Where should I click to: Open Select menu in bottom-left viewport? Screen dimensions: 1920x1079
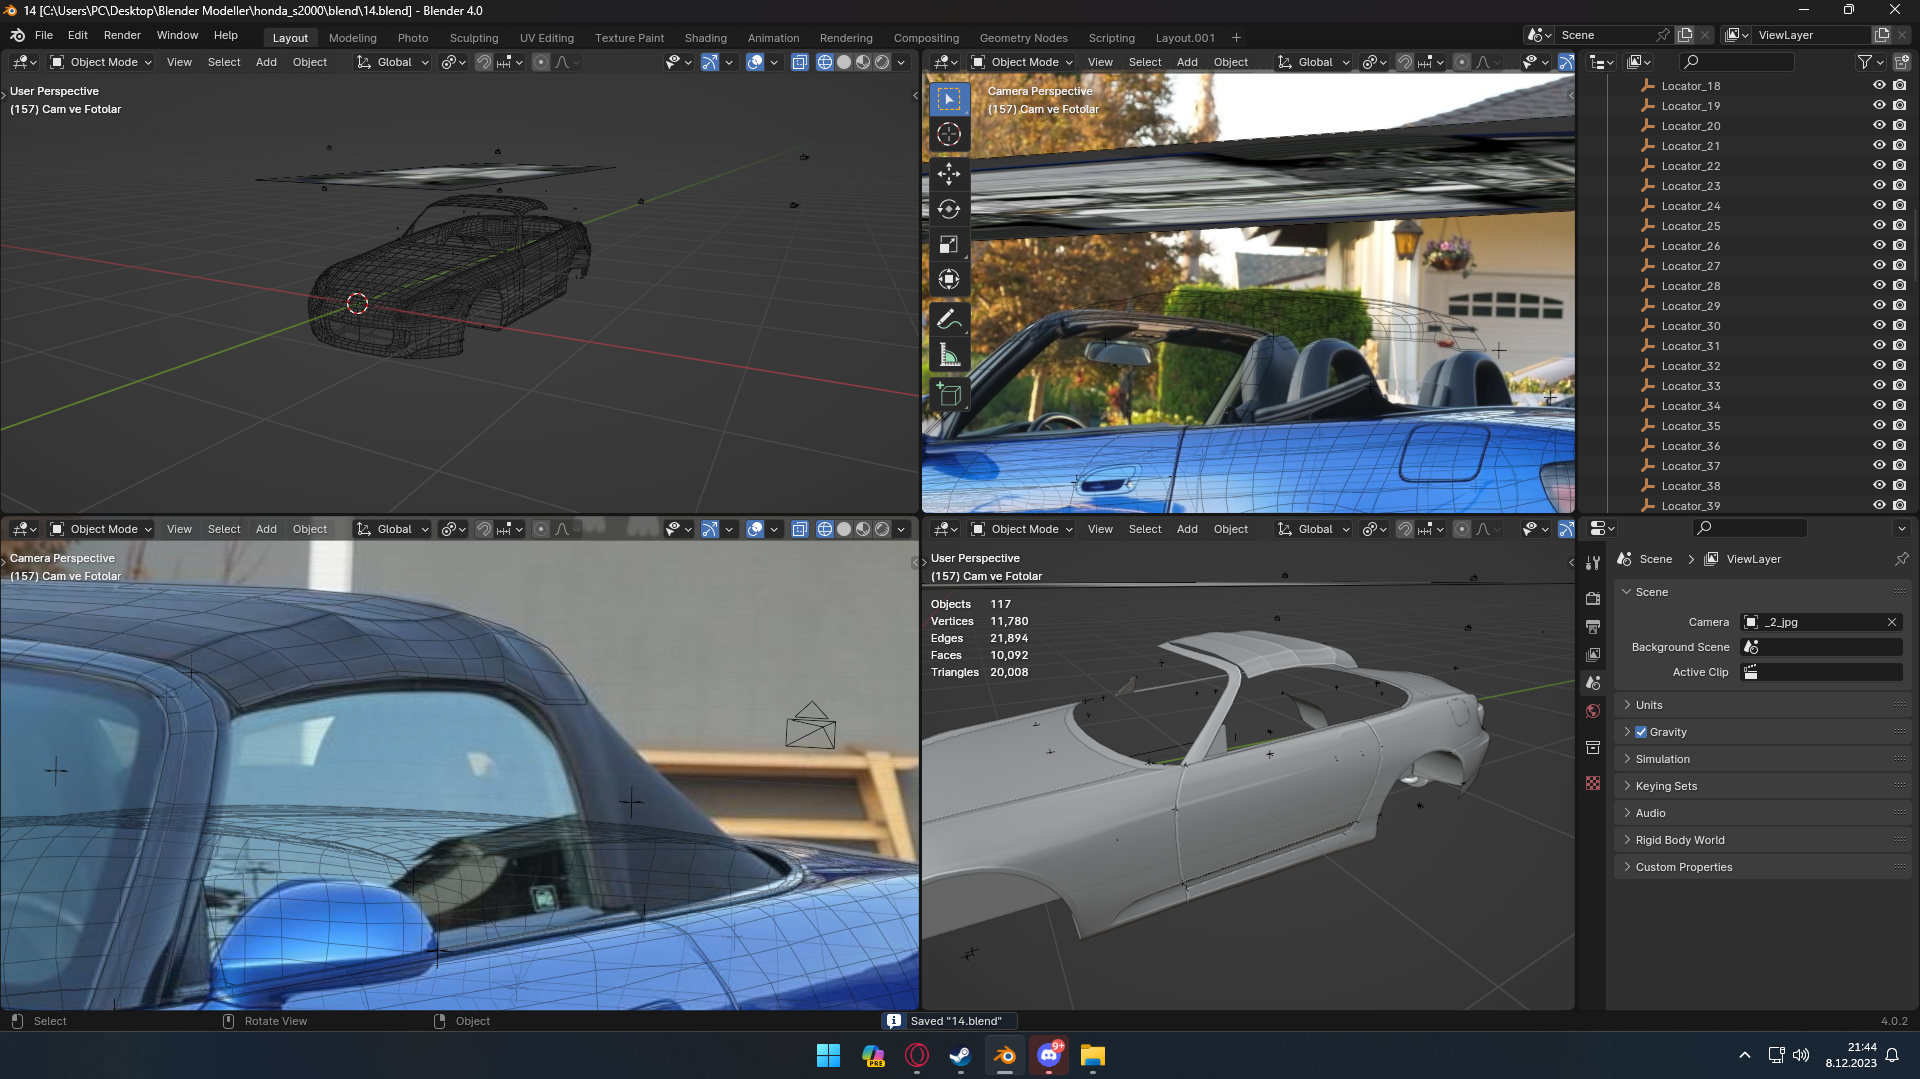click(224, 529)
